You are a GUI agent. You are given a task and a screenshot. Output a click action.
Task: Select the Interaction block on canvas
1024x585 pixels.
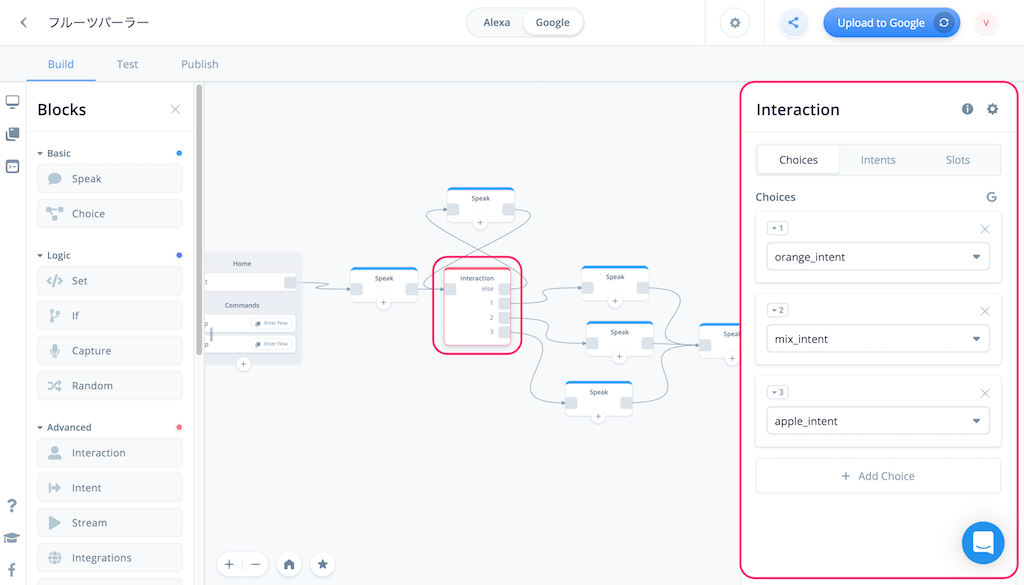click(x=477, y=305)
